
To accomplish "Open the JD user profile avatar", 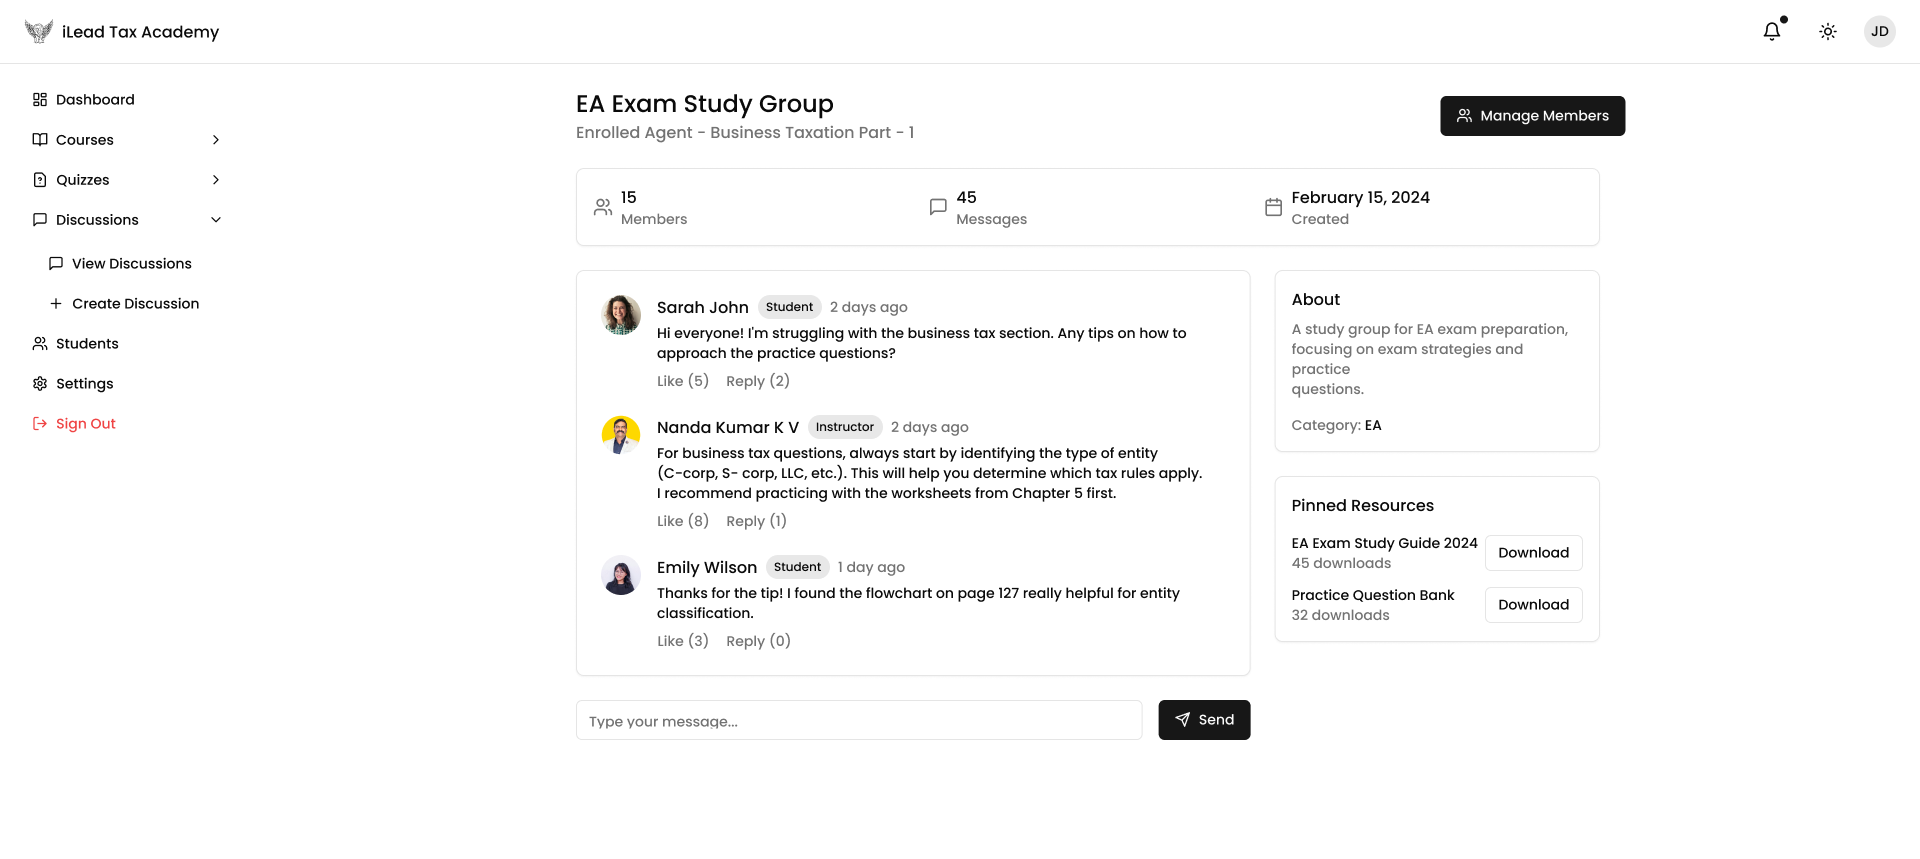I will tap(1879, 32).
